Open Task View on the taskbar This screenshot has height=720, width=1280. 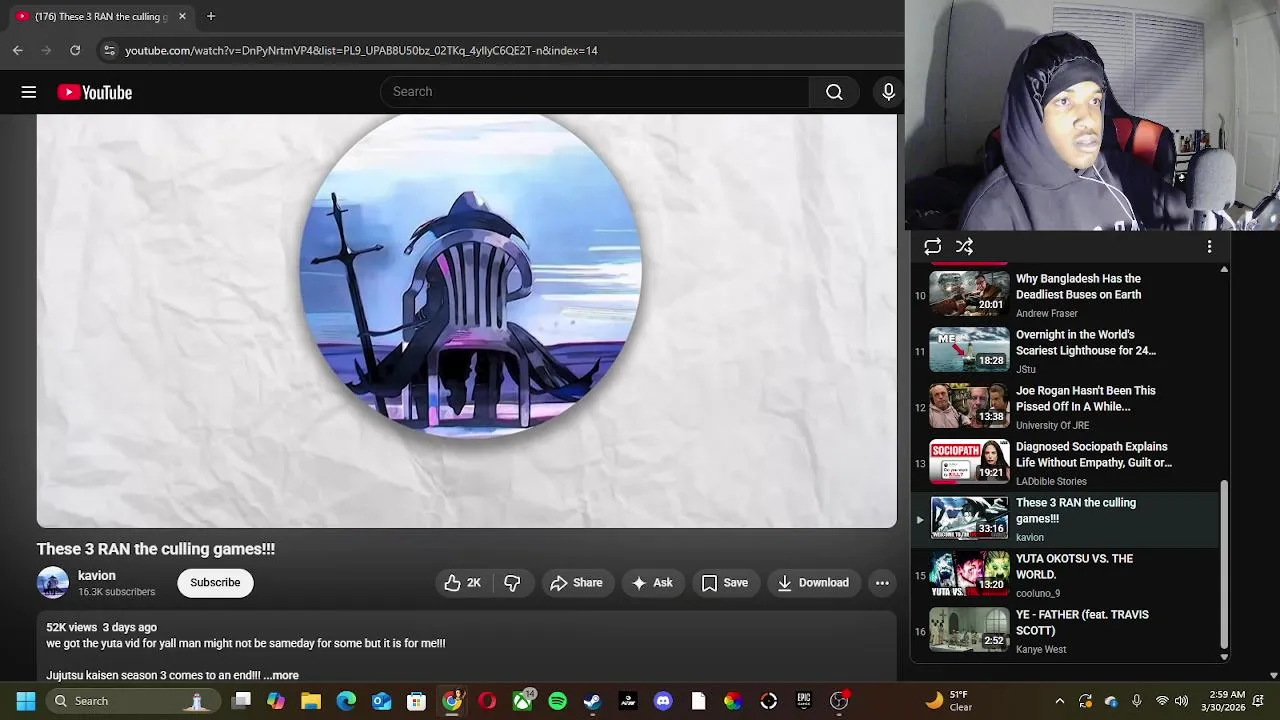tap(242, 701)
